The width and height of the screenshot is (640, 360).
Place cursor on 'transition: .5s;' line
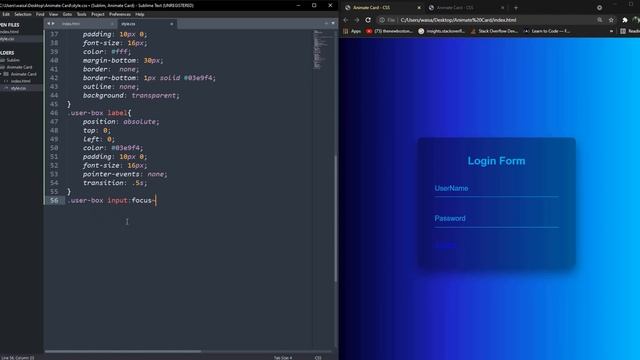click(115, 183)
